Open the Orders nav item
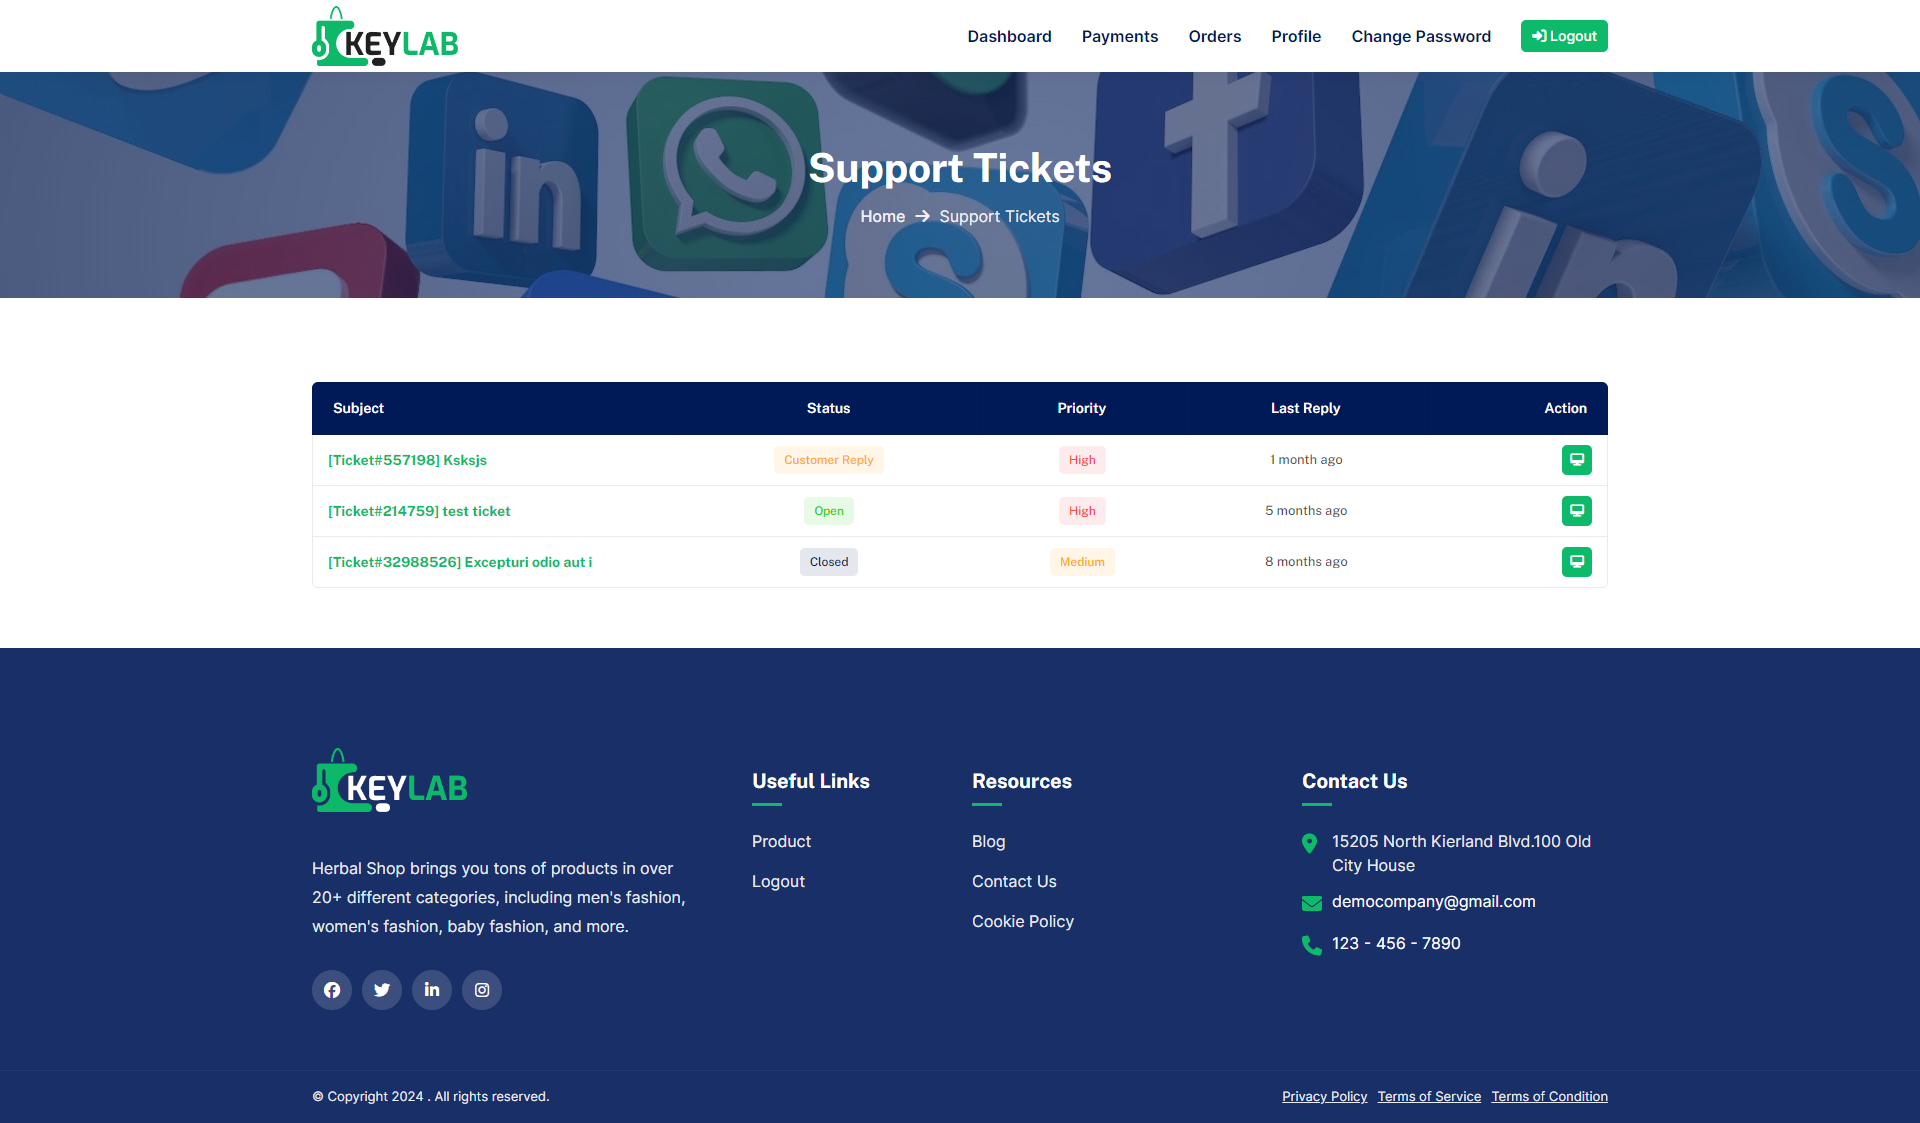The height and width of the screenshot is (1123, 1920). pos(1214,36)
